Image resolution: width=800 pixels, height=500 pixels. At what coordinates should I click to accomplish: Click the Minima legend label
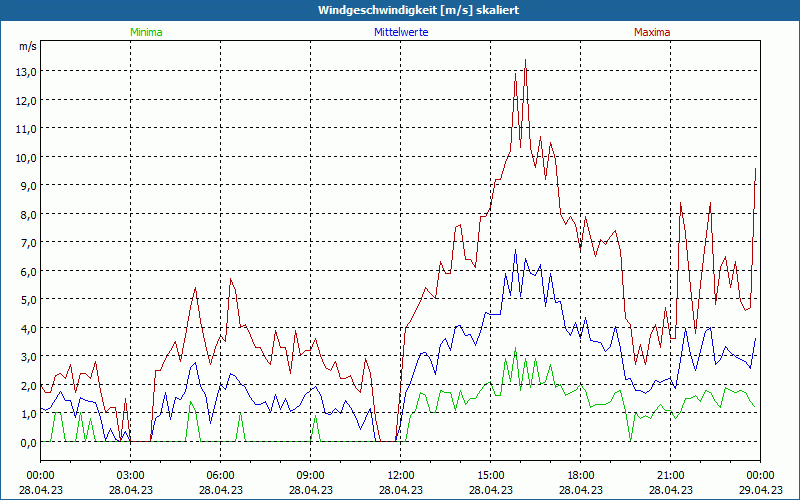click(x=145, y=32)
